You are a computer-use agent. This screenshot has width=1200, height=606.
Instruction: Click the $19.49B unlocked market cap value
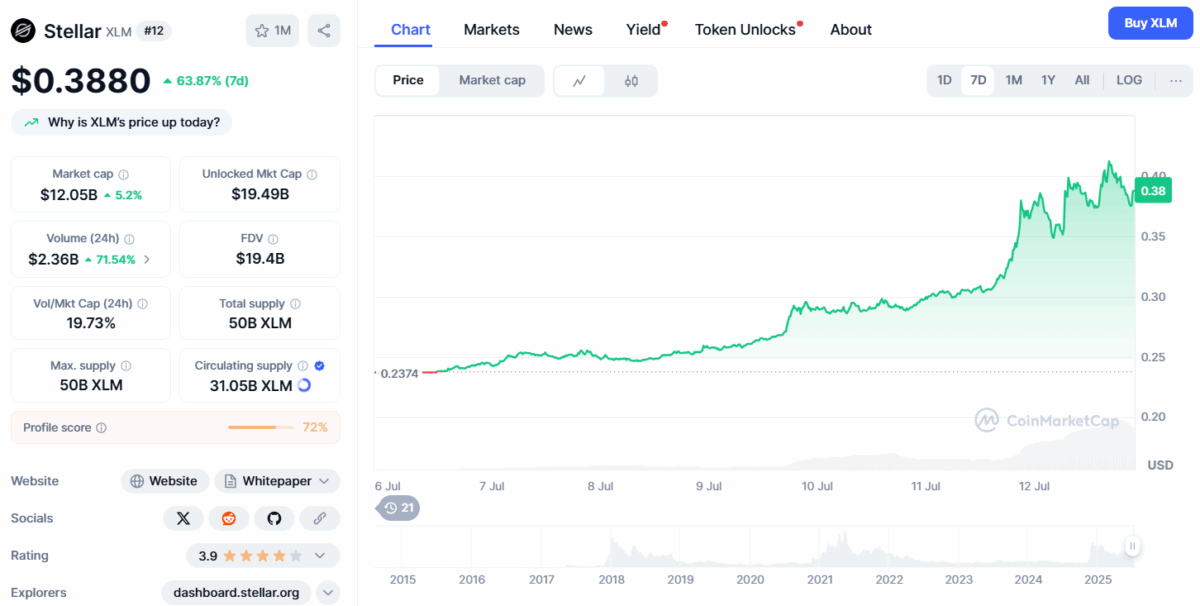pyautogui.click(x=259, y=194)
